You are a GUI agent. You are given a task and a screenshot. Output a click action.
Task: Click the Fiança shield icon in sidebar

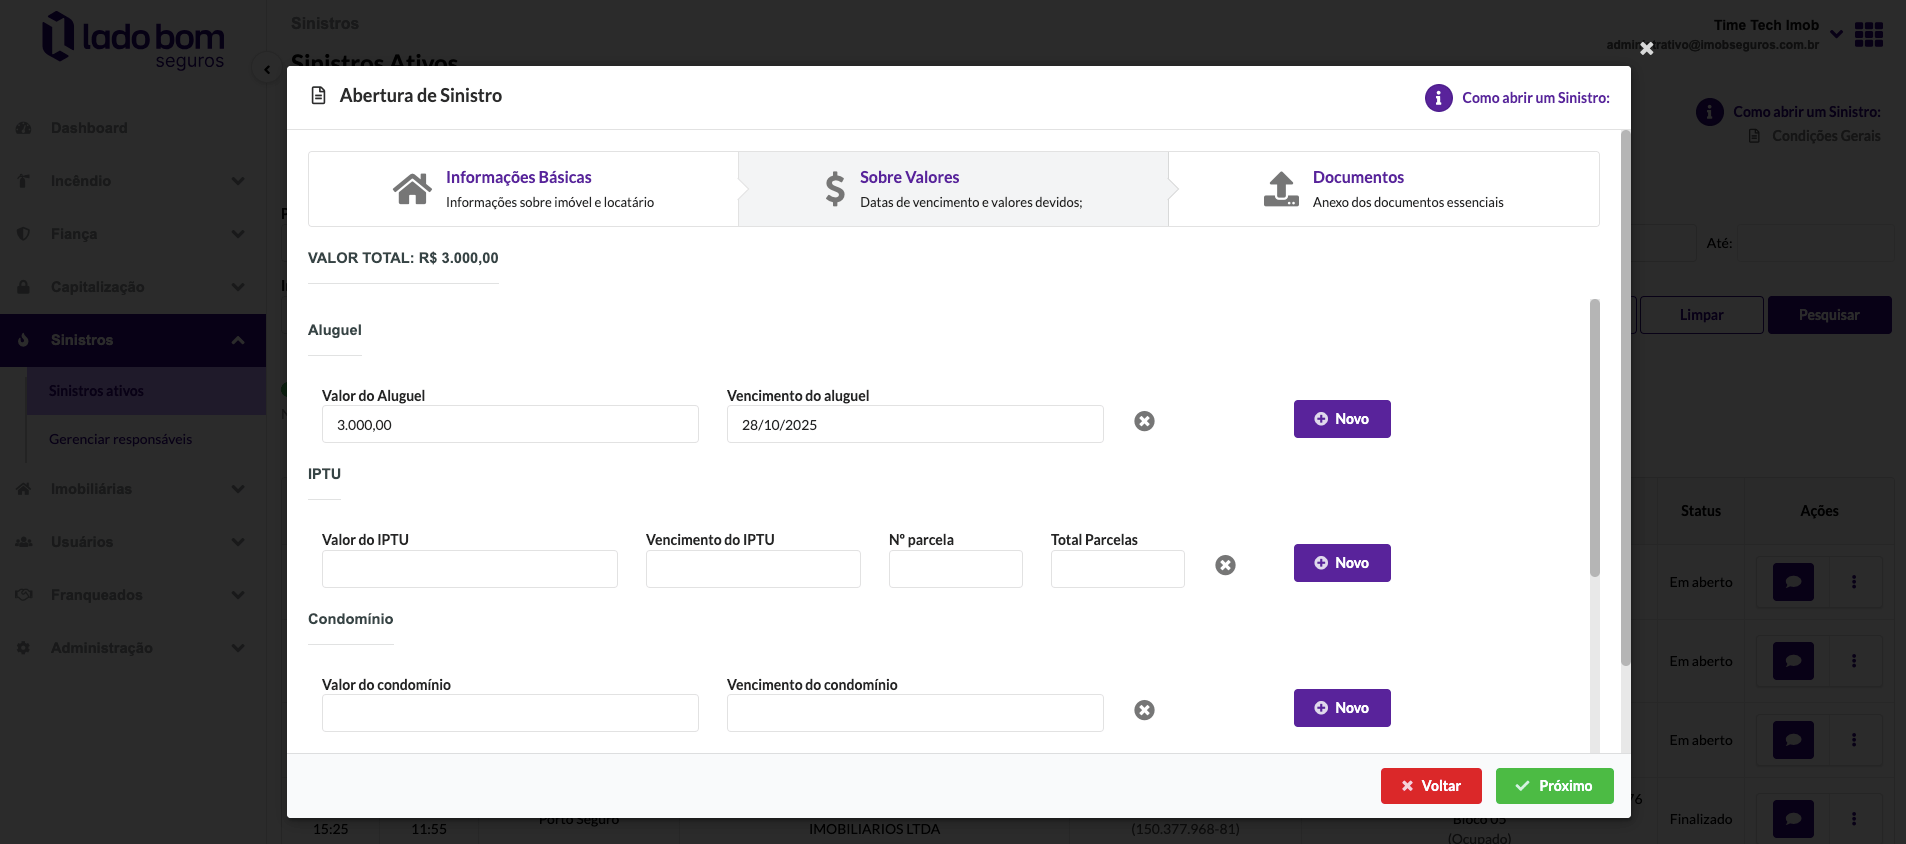[x=24, y=234]
